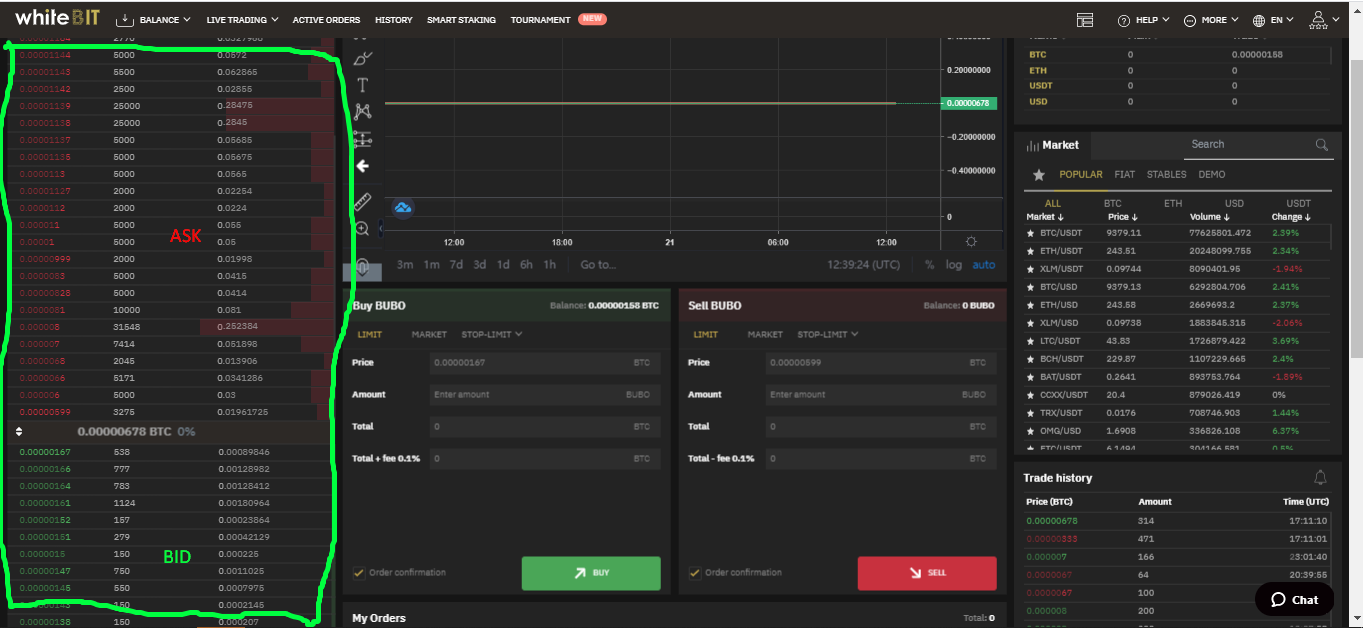Open the user account dropdown
The height and width of the screenshot is (628, 1363).
1323,20
